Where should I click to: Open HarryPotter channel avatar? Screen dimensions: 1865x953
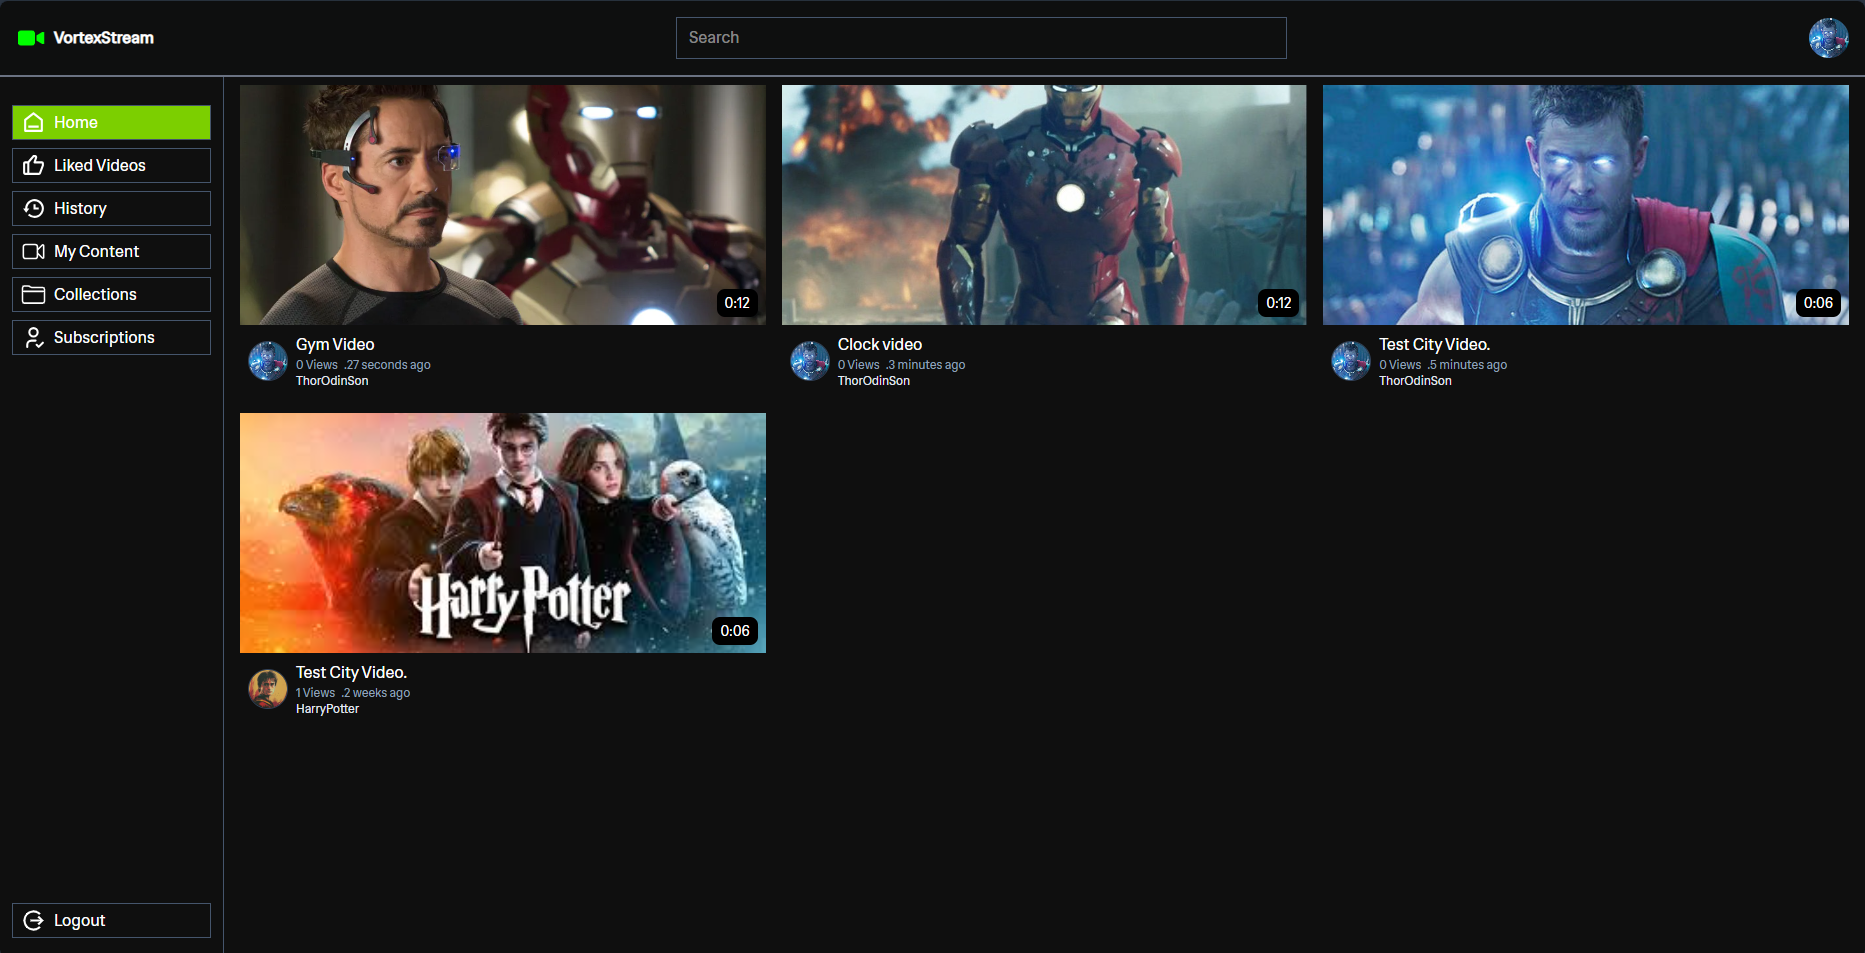tap(268, 689)
